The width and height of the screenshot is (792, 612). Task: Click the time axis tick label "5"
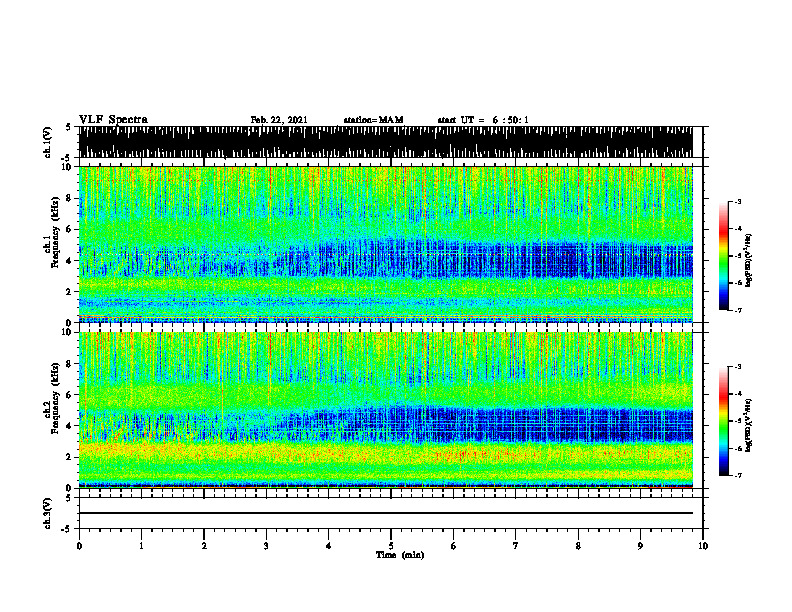[391, 546]
